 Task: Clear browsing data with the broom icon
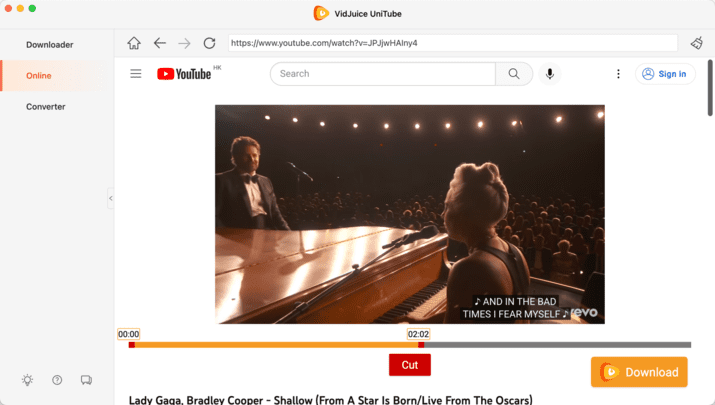tap(696, 43)
